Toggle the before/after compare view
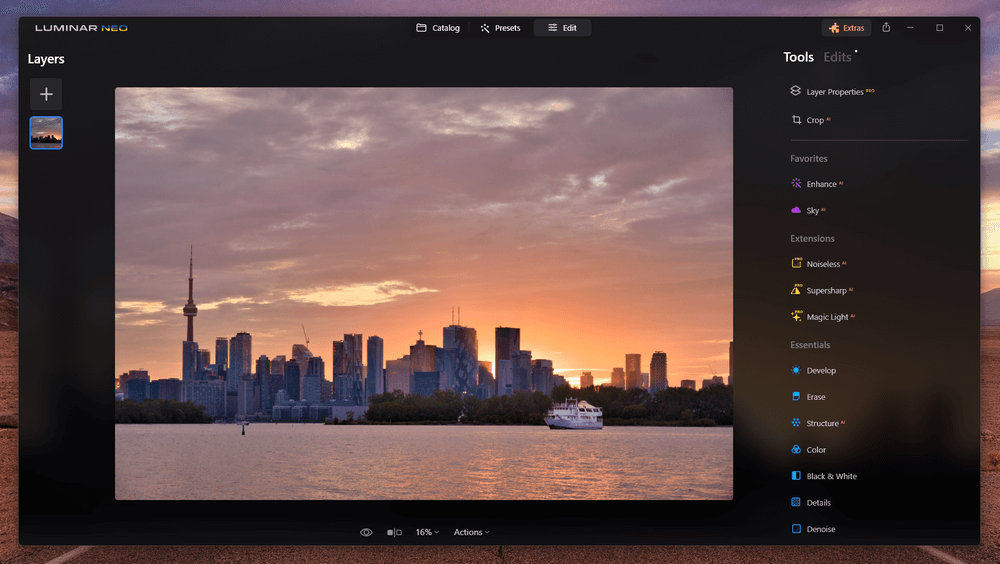The height and width of the screenshot is (564, 1000). pos(394,532)
